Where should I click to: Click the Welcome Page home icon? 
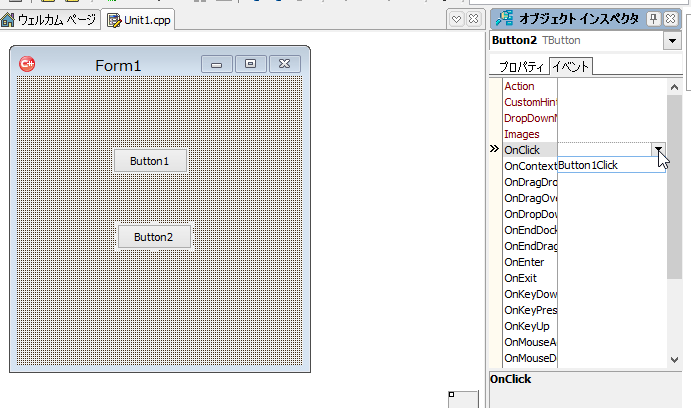[8, 19]
